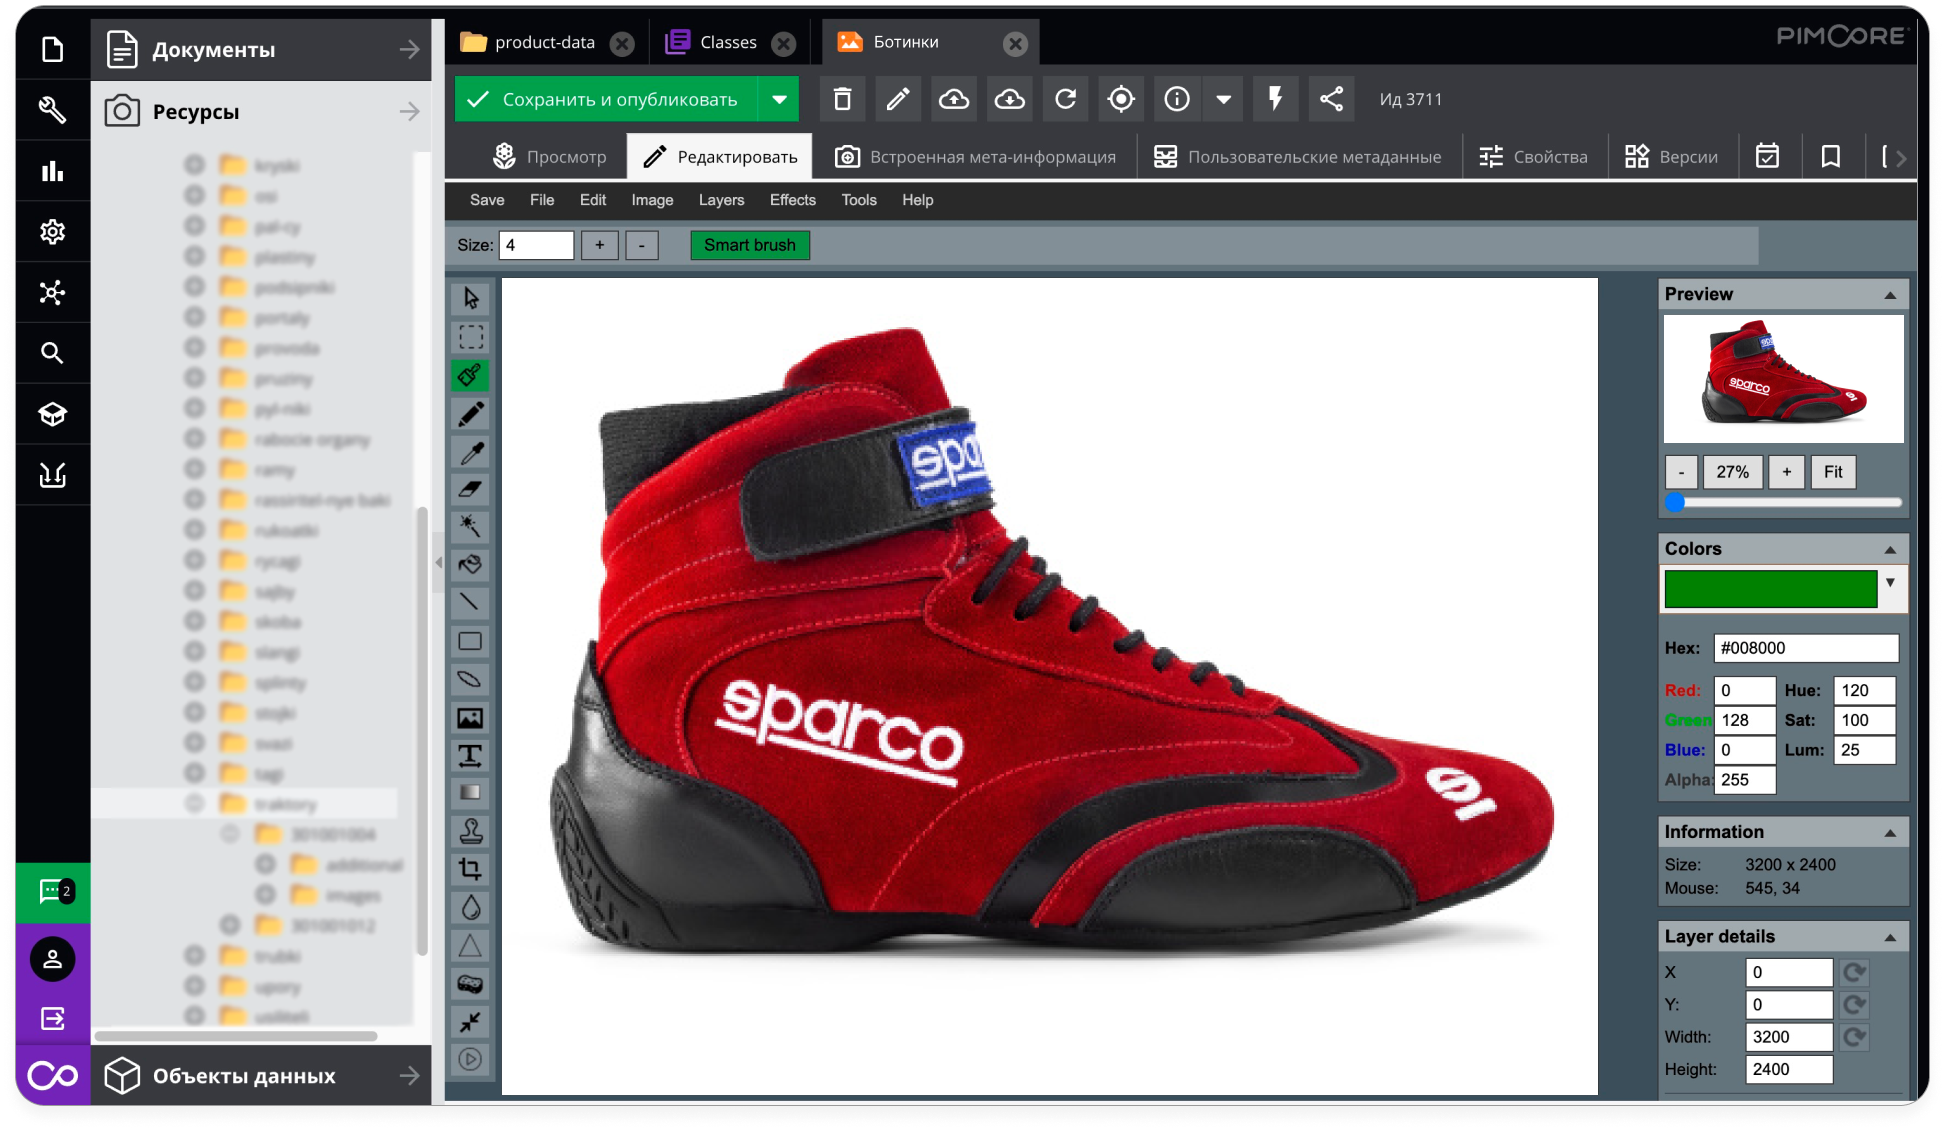Rename asset using pencil toolbar icon
1945x1131 pixels.
(x=898, y=99)
